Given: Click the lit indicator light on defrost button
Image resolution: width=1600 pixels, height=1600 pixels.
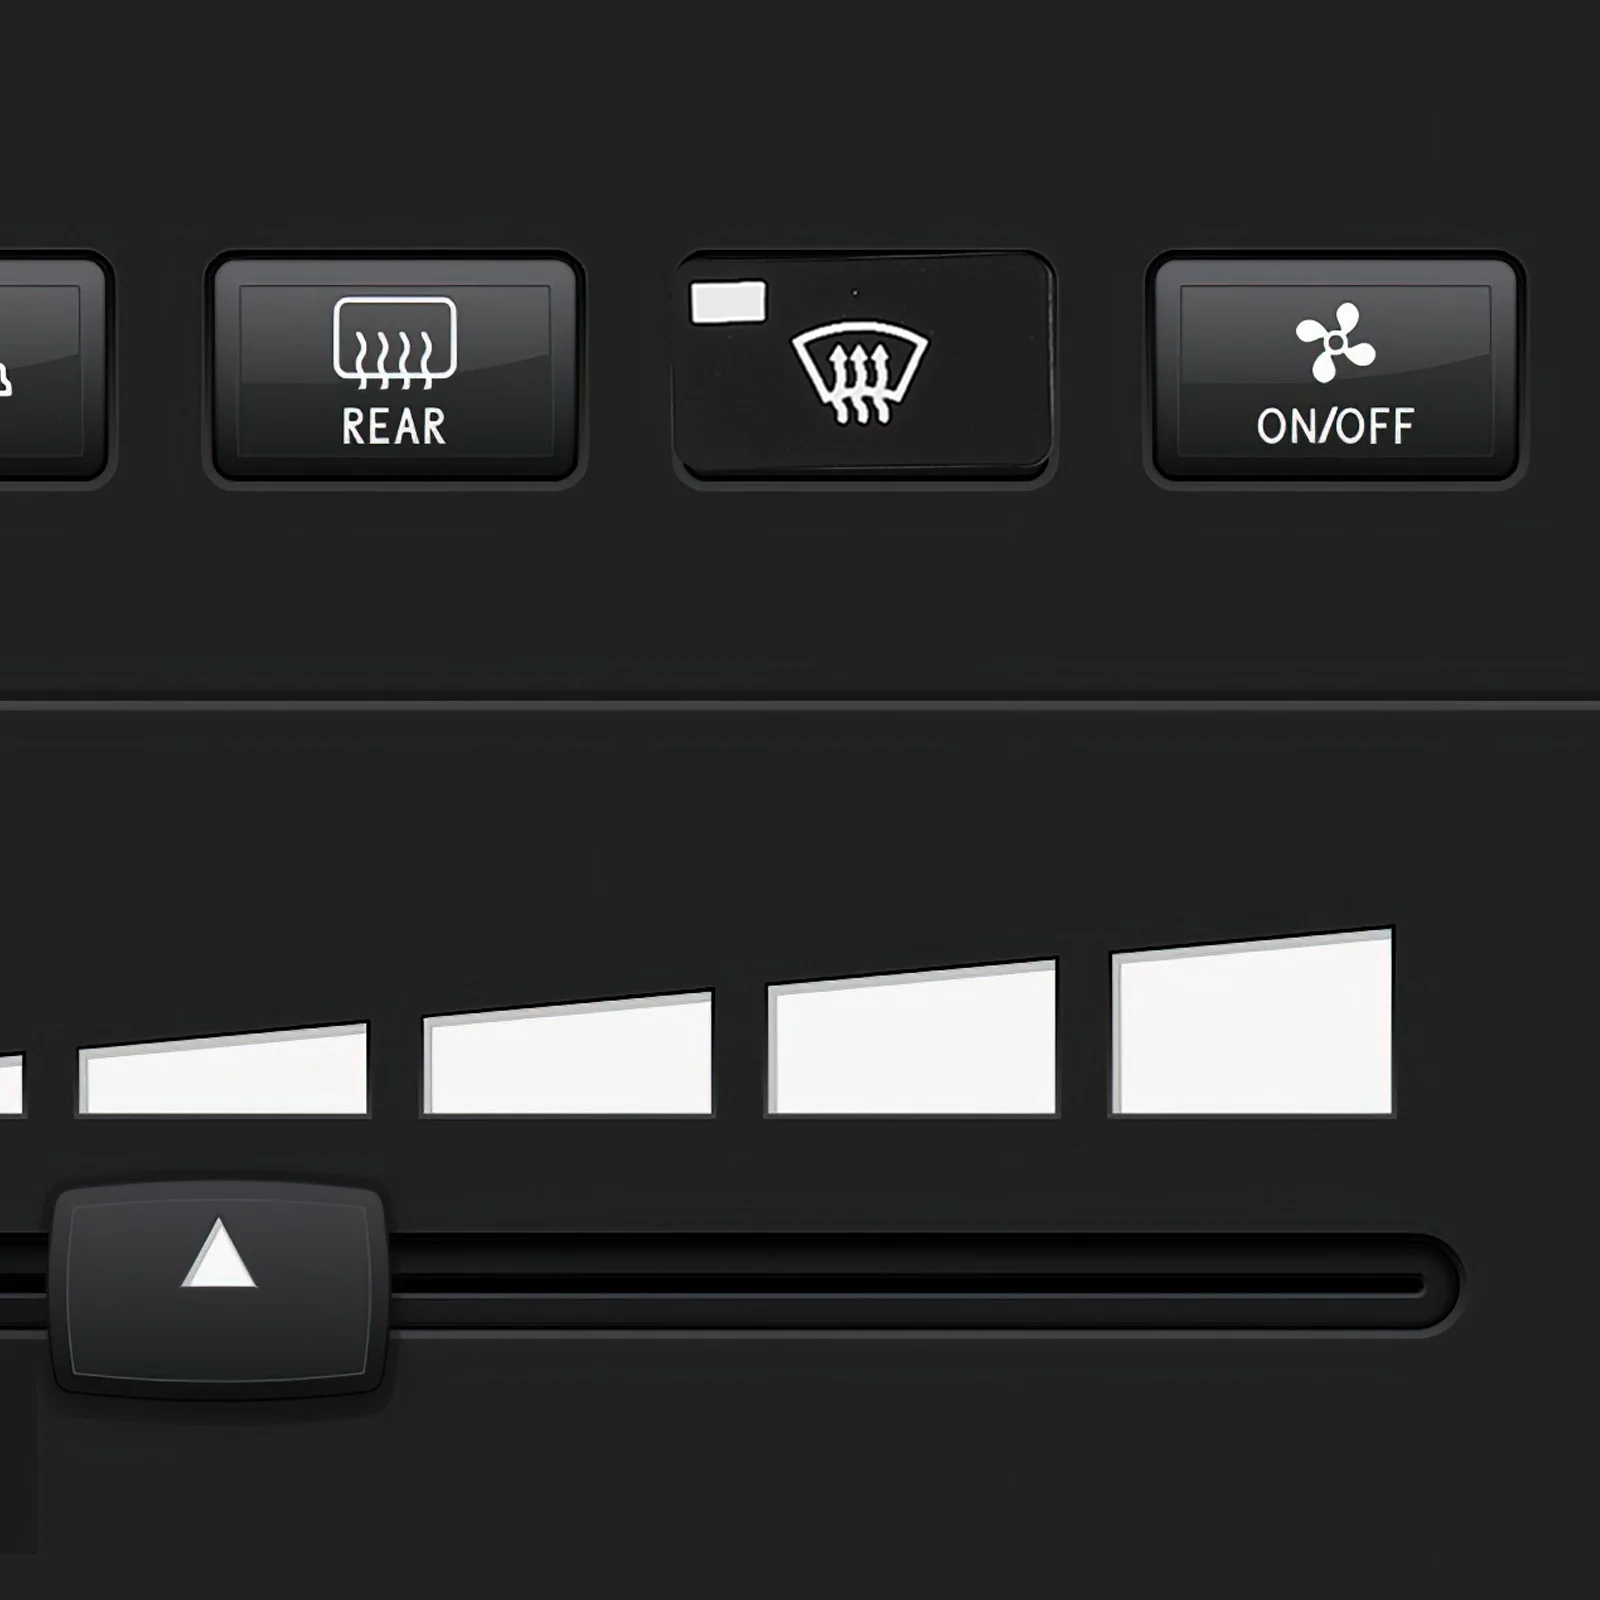Looking at the screenshot, I should (x=728, y=302).
